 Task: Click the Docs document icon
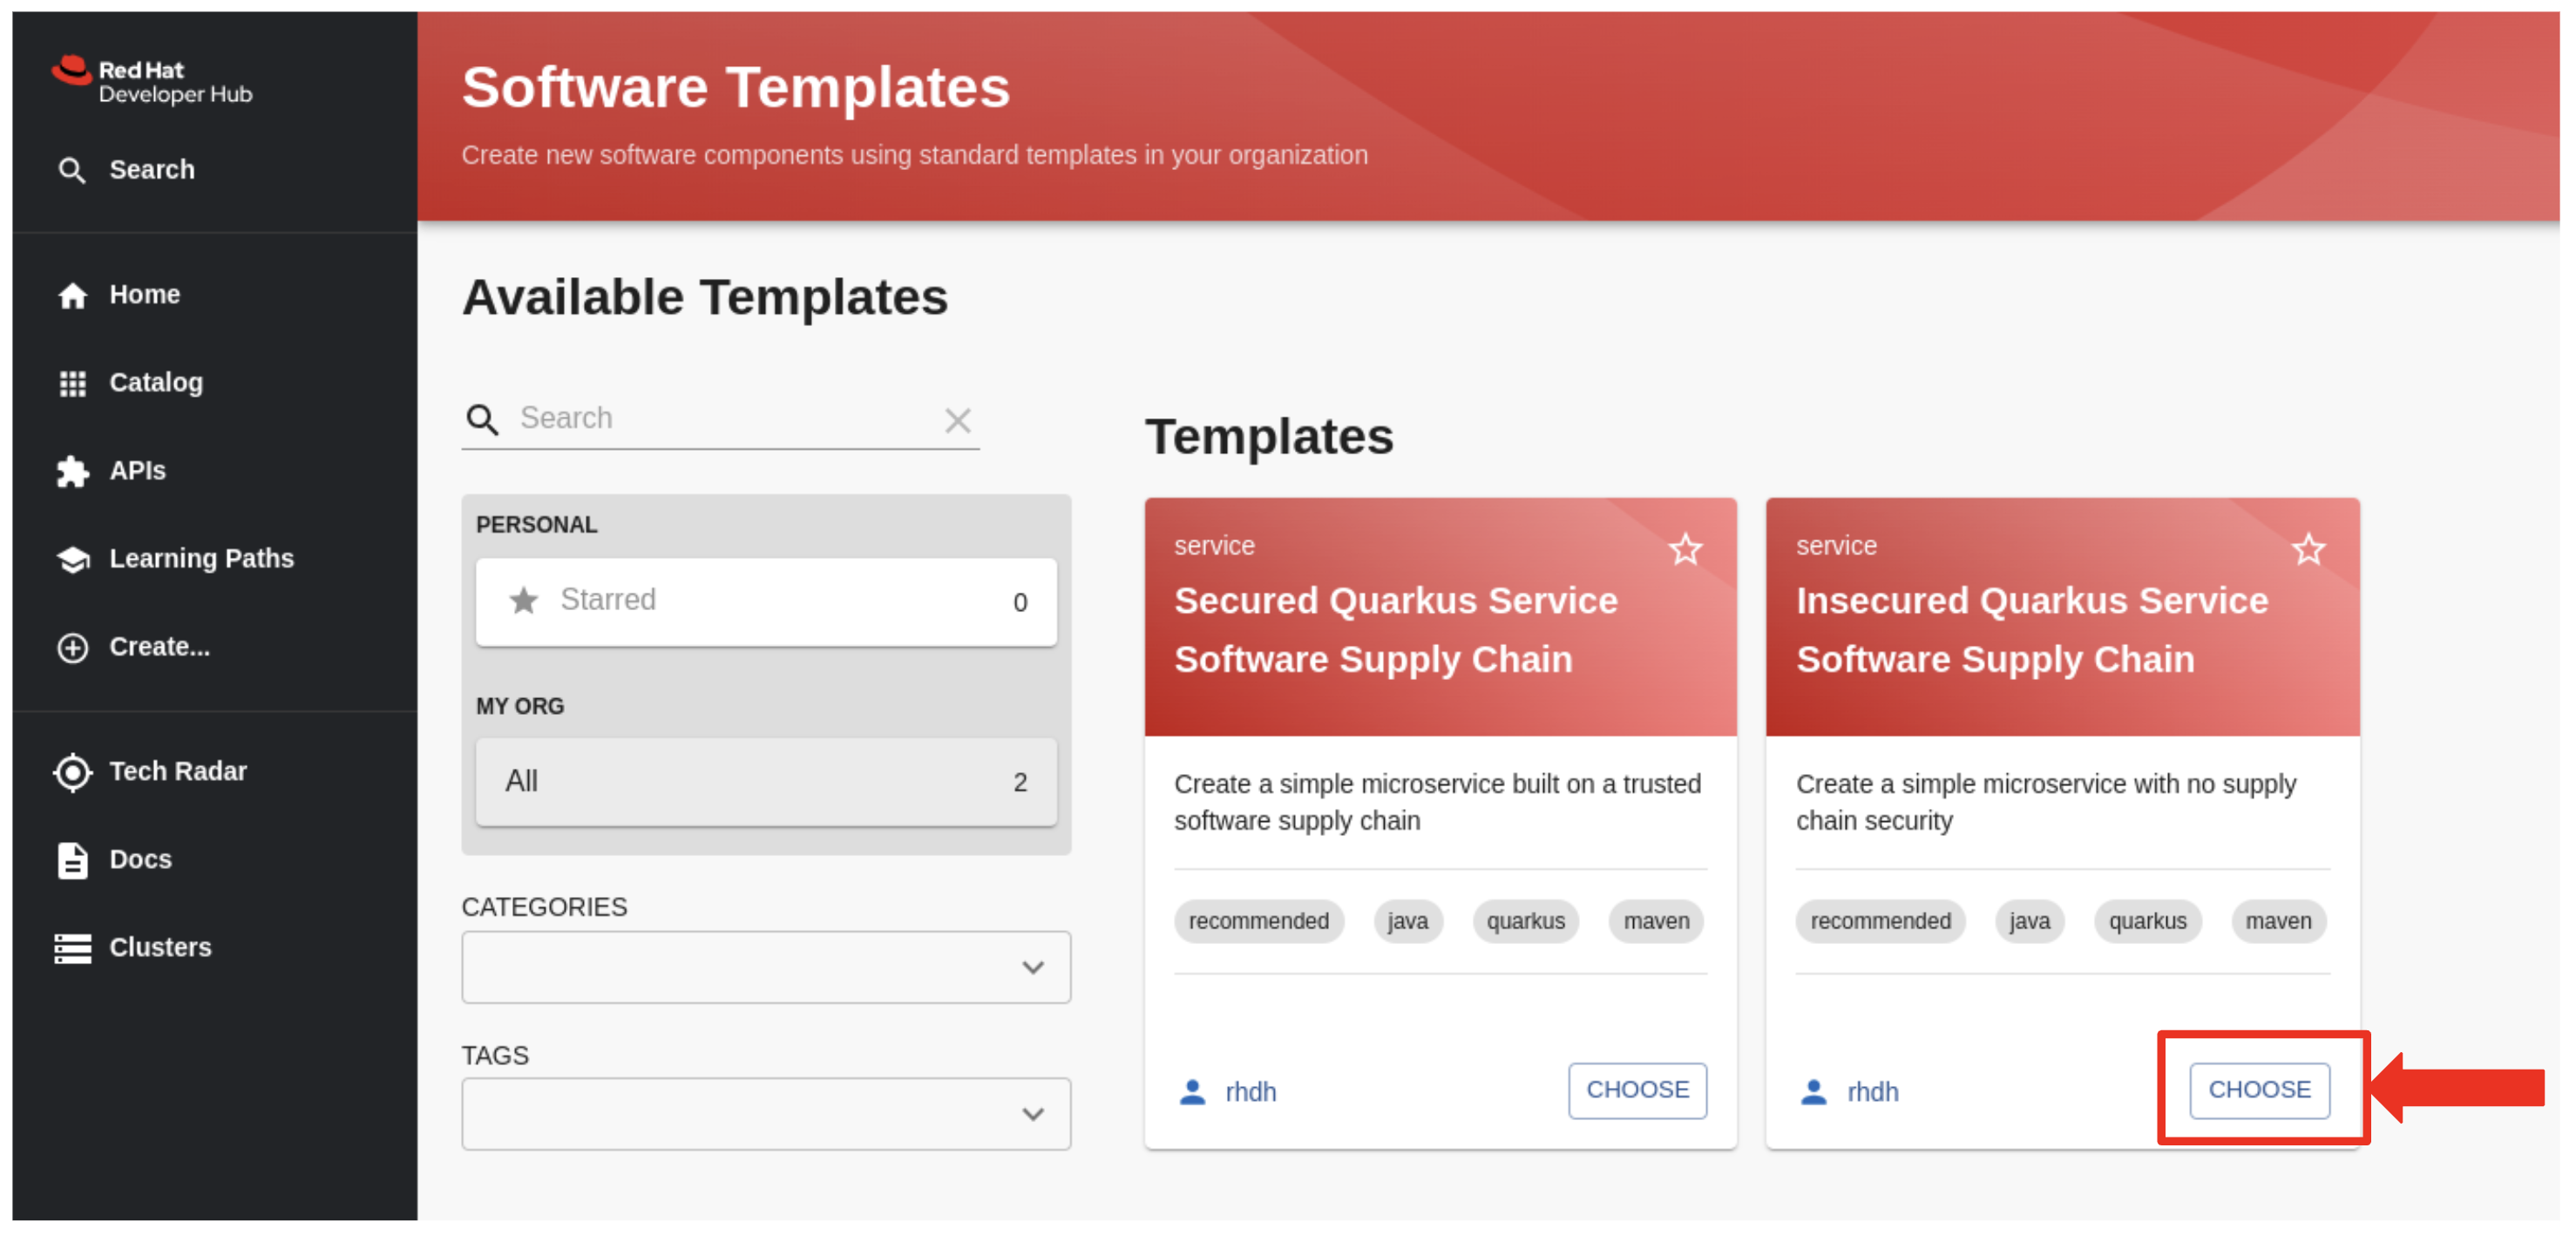[x=72, y=860]
